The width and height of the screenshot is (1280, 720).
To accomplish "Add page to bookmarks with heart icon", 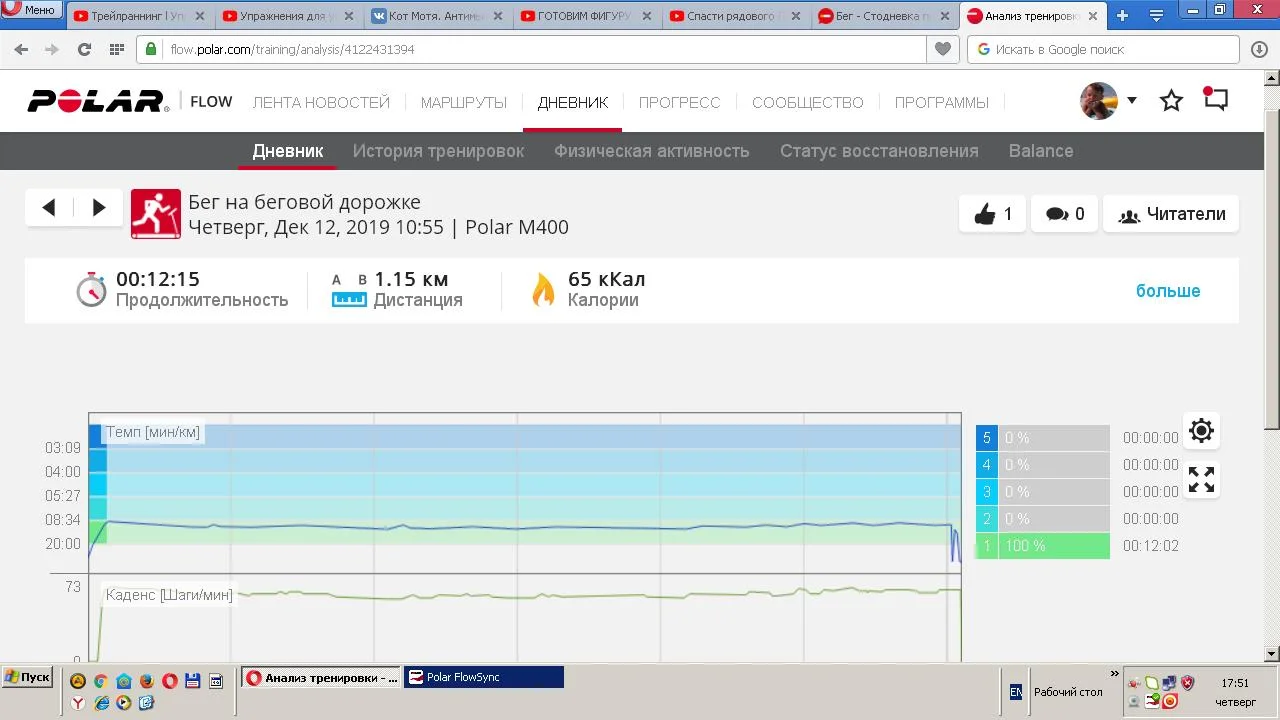I will click(941, 49).
